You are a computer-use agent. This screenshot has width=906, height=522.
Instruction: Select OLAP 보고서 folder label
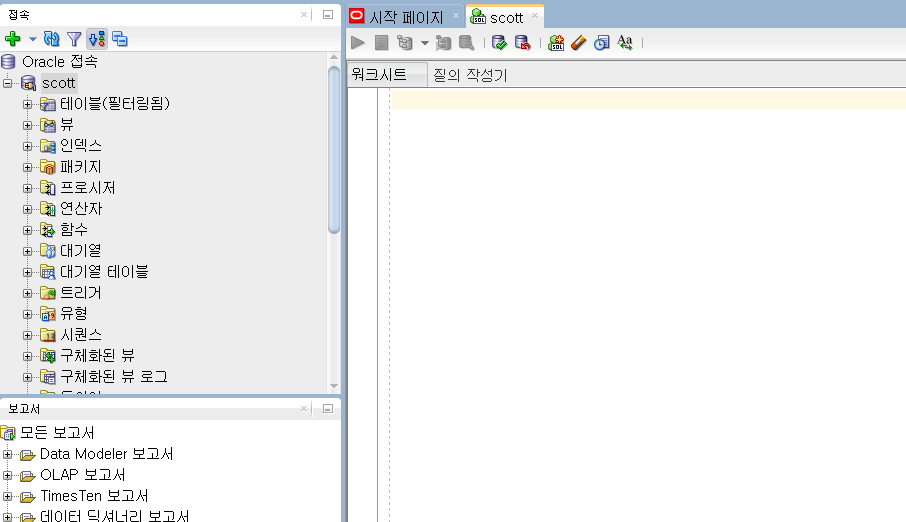click(x=83, y=475)
